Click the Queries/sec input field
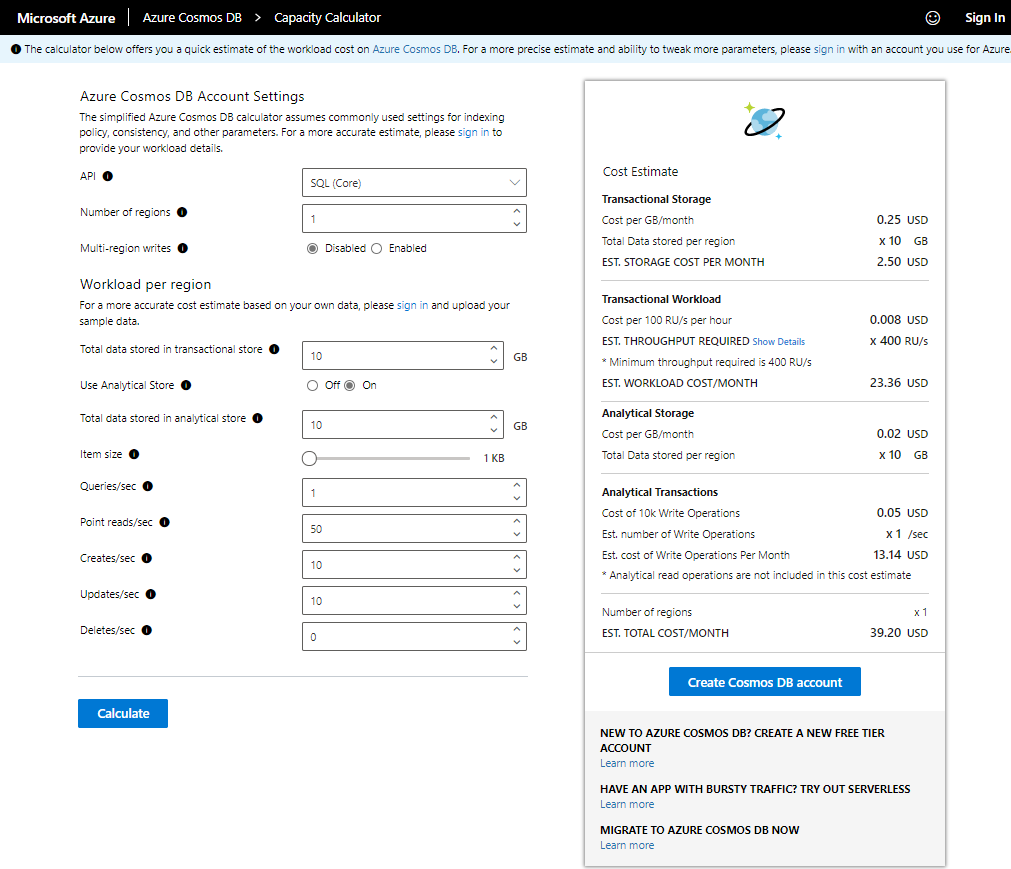The image size is (1011, 869). tap(414, 493)
